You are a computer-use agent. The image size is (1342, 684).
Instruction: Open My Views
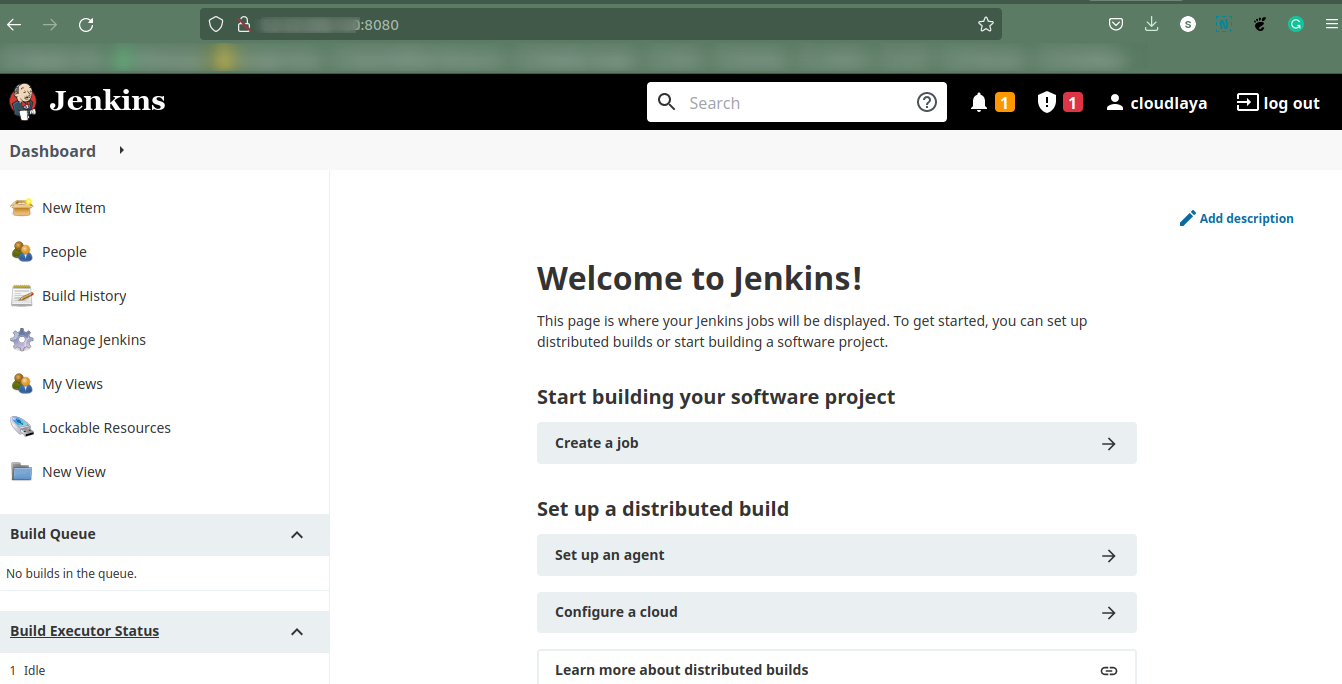click(x=72, y=384)
